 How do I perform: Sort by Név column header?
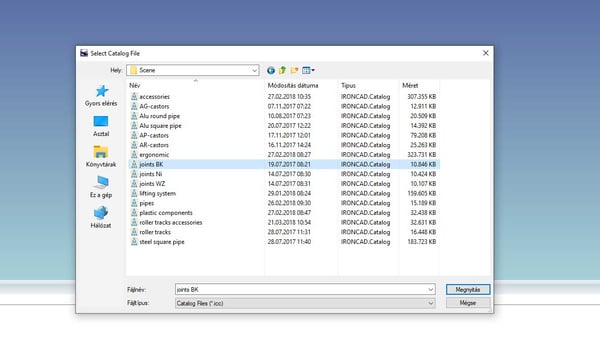(x=195, y=85)
